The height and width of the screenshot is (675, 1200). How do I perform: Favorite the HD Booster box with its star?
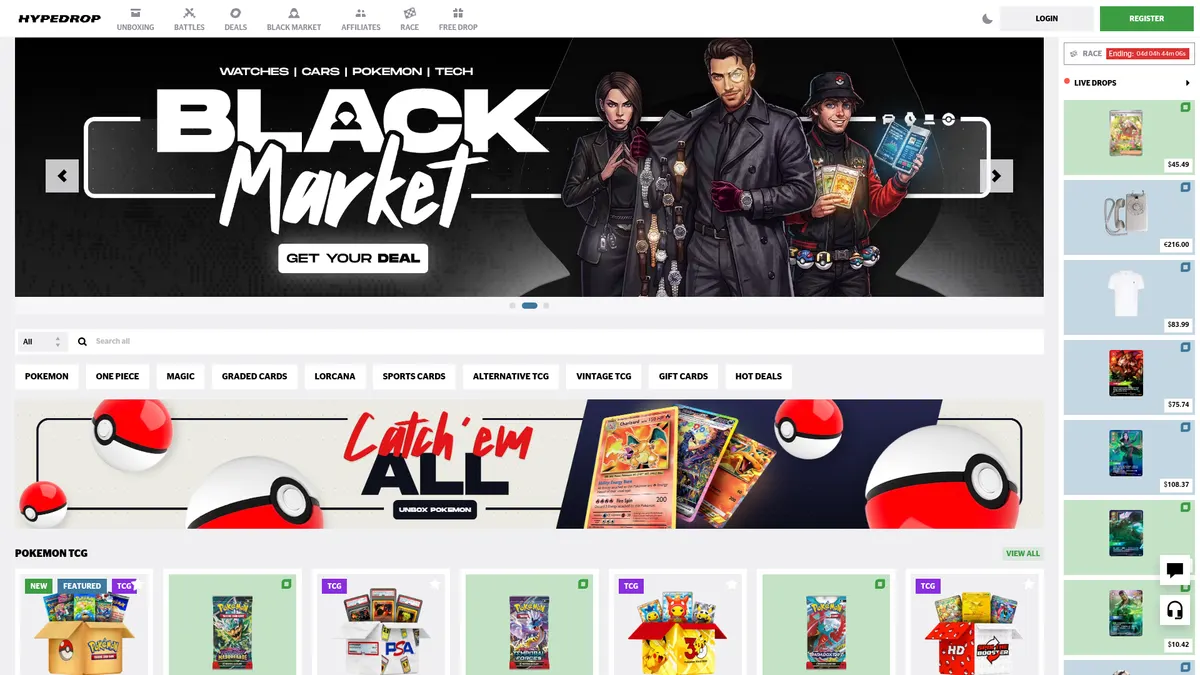click(x=1028, y=585)
